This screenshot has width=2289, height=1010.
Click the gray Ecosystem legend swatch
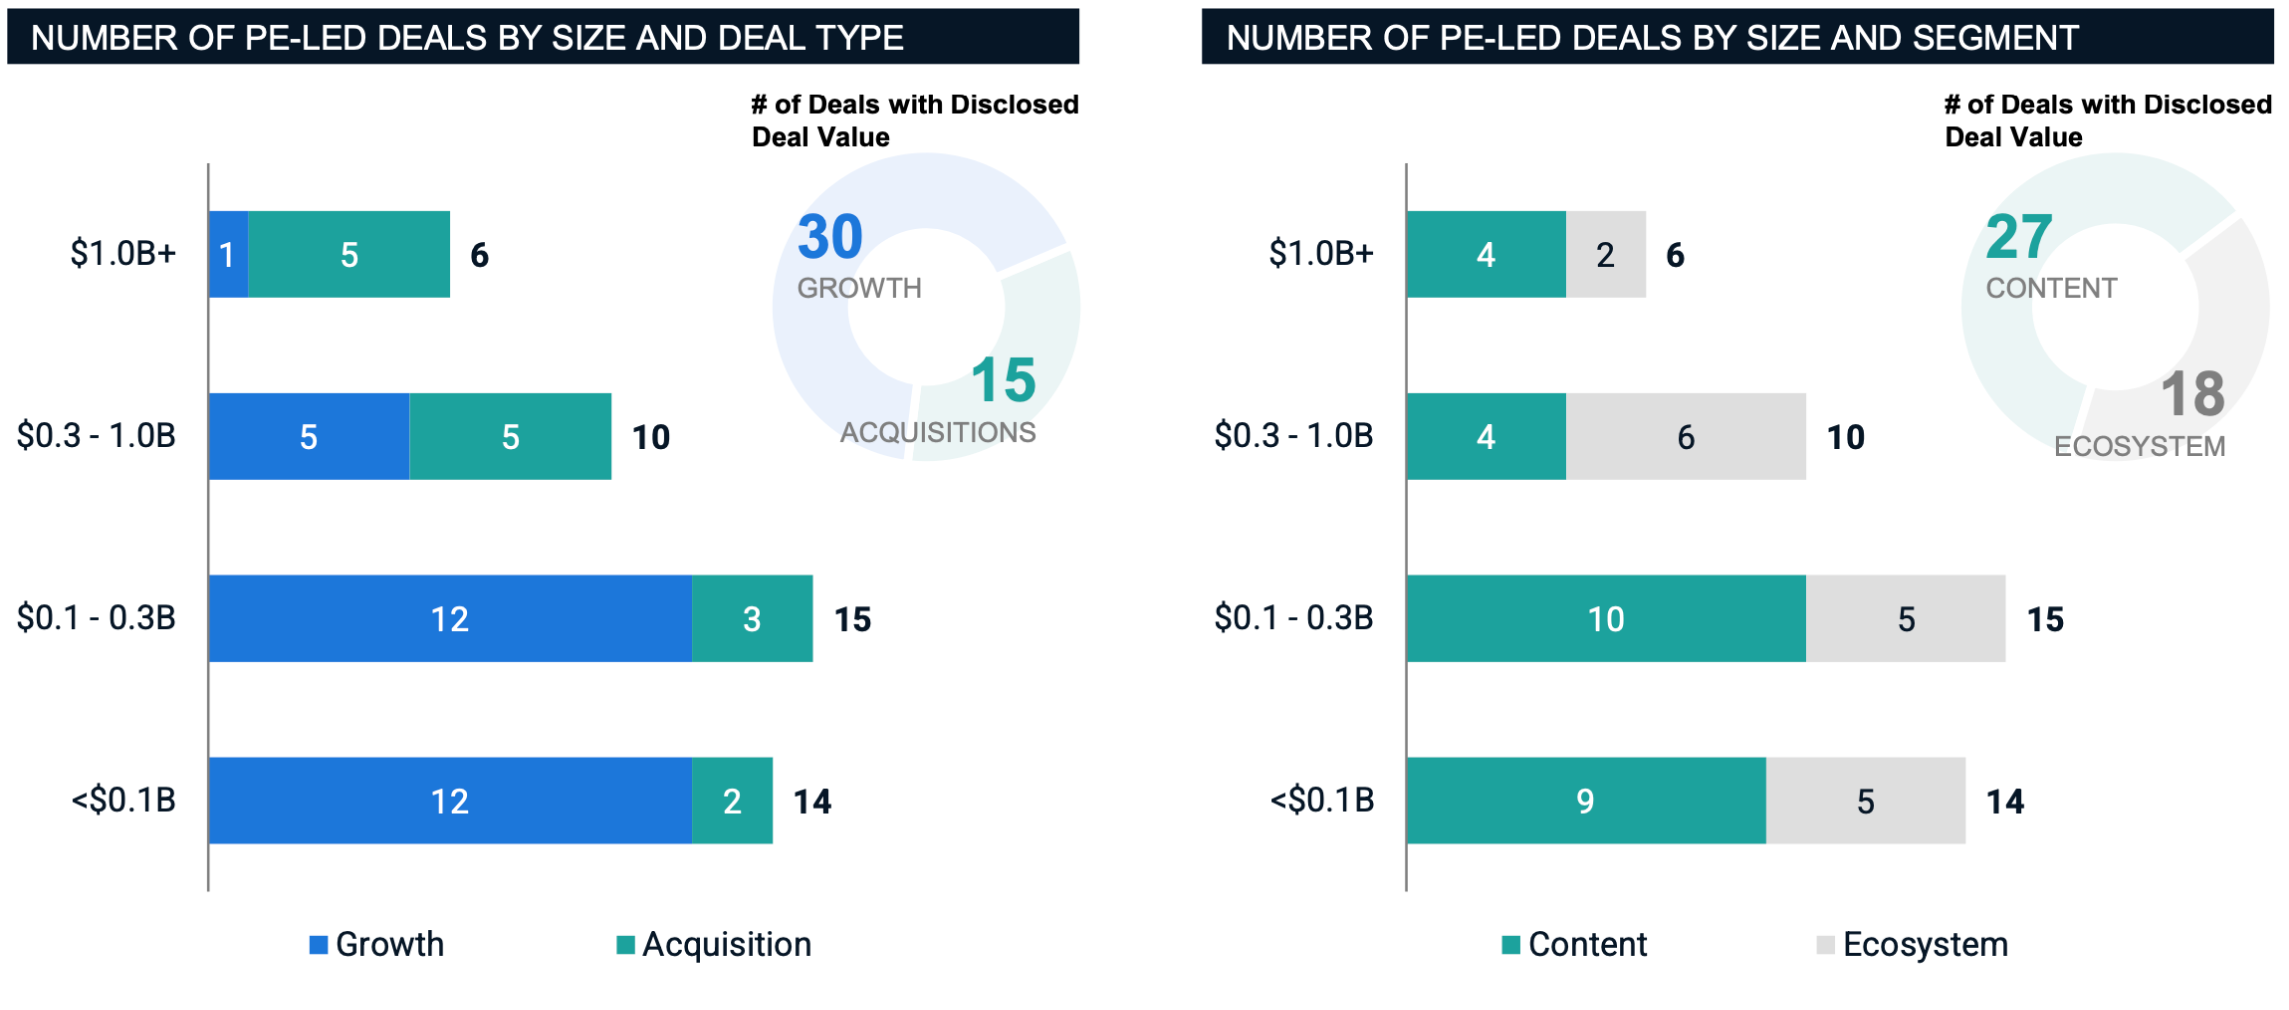pyautogui.click(x=1826, y=945)
